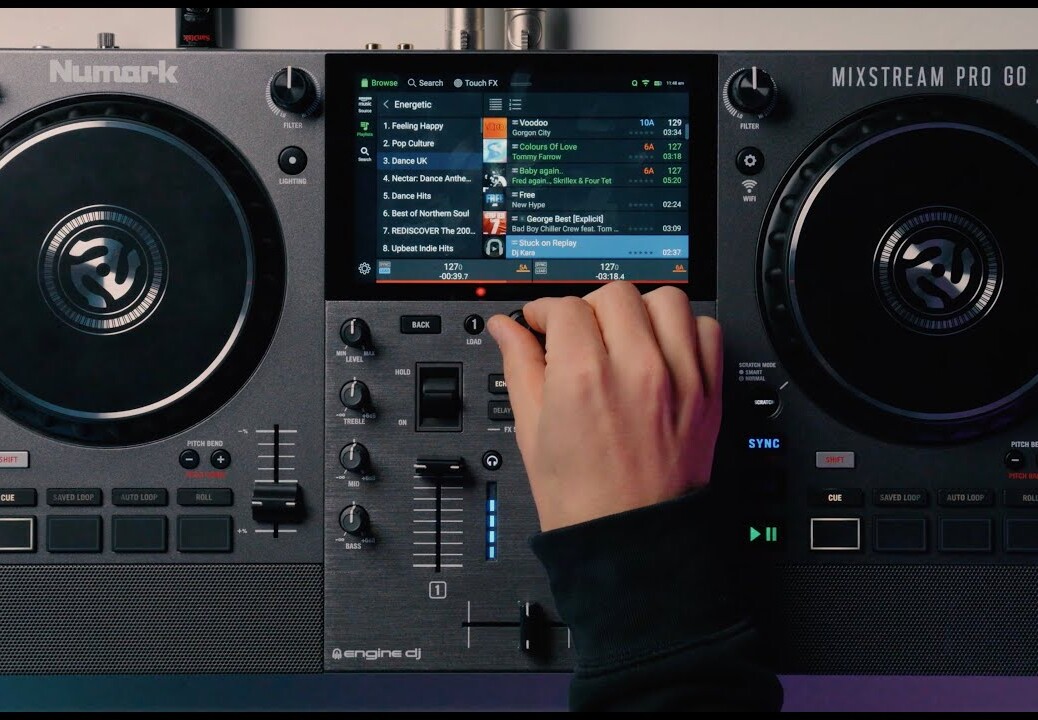Switch to the numbered list view icon
The width and height of the screenshot is (1038, 720).
[515, 104]
